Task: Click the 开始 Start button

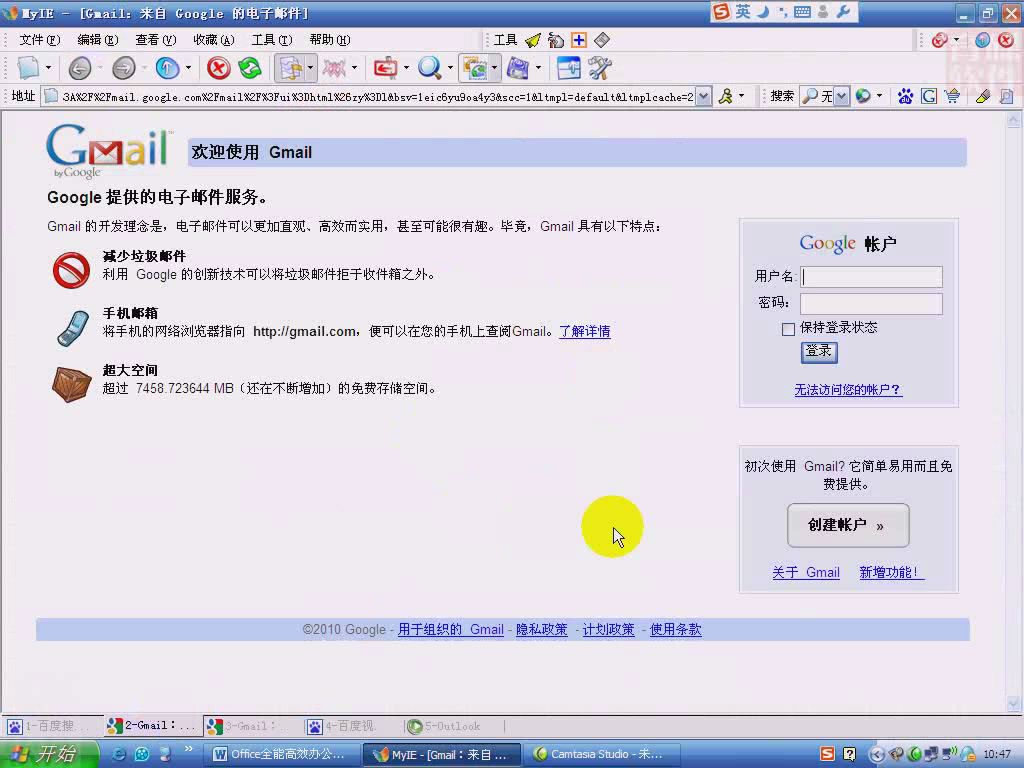Action: click(50, 754)
